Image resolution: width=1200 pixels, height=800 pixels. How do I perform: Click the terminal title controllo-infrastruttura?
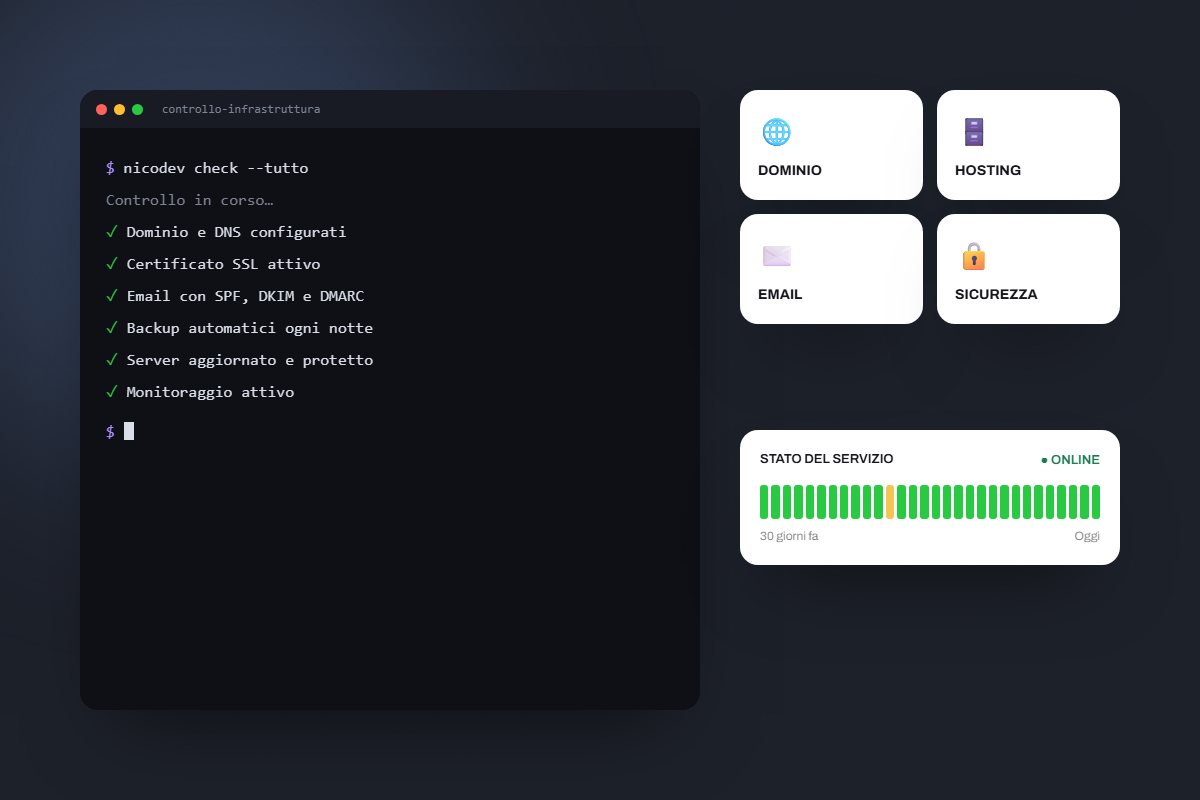coord(241,109)
